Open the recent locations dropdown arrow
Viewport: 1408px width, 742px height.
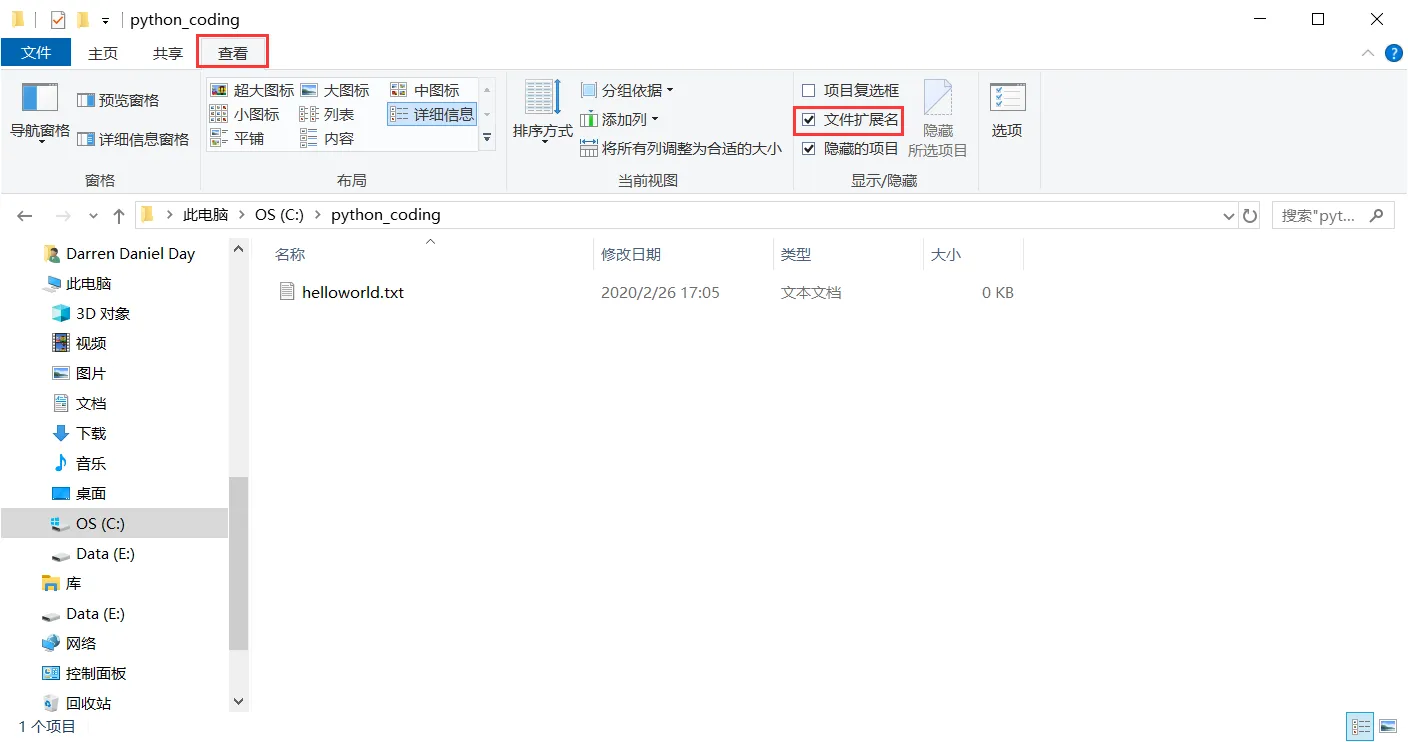(94, 216)
